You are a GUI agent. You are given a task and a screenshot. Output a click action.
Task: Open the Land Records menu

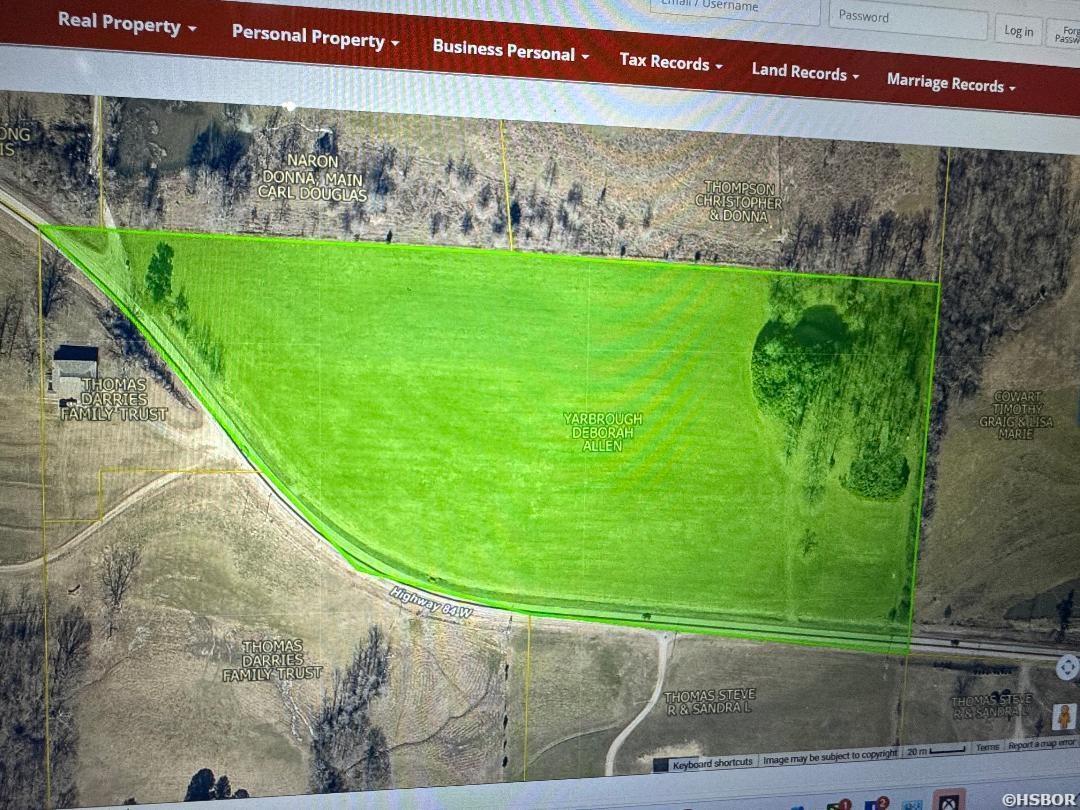pyautogui.click(x=805, y=72)
